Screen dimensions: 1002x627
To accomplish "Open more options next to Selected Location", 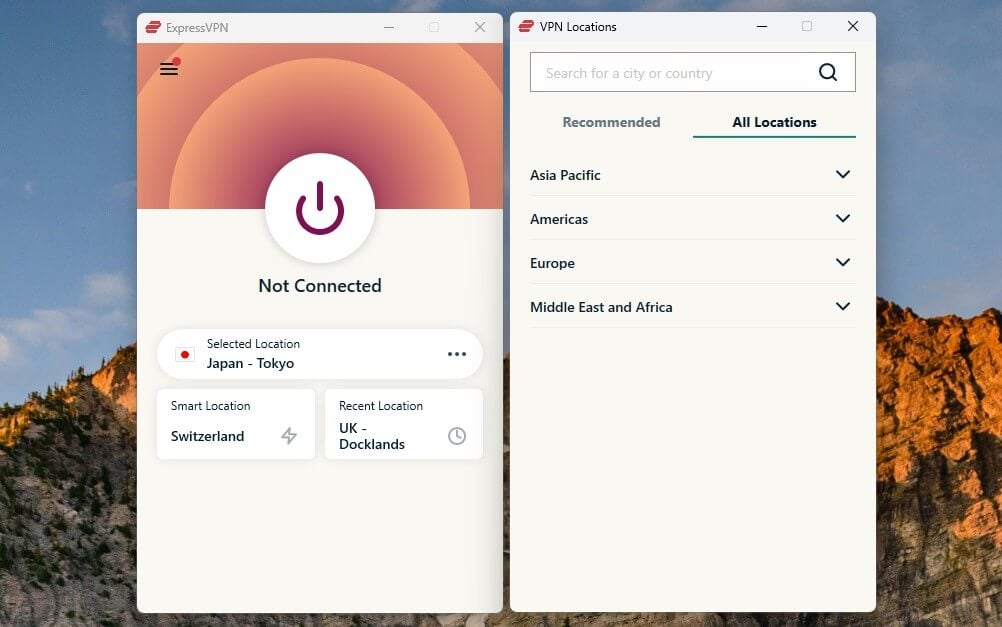I will pyautogui.click(x=457, y=354).
